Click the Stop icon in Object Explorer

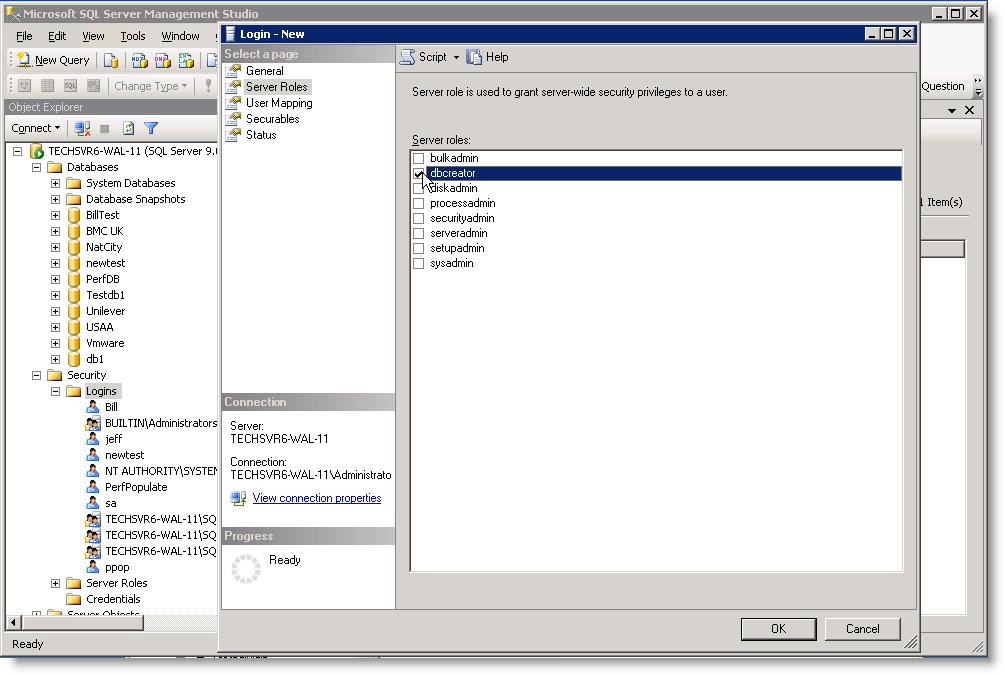[x=104, y=129]
